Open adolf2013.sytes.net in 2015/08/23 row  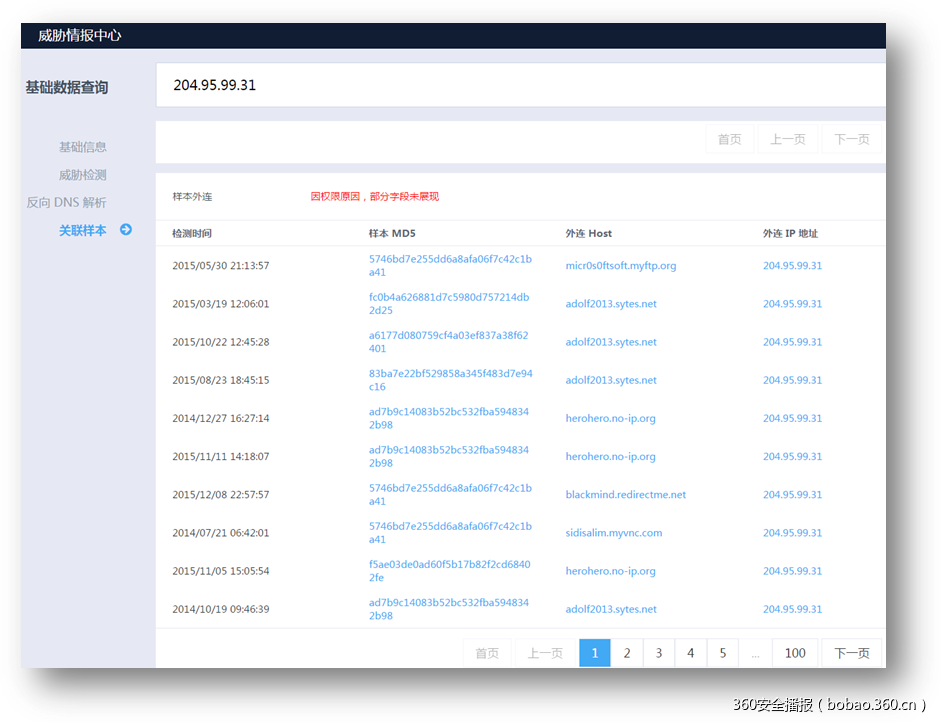(611, 380)
